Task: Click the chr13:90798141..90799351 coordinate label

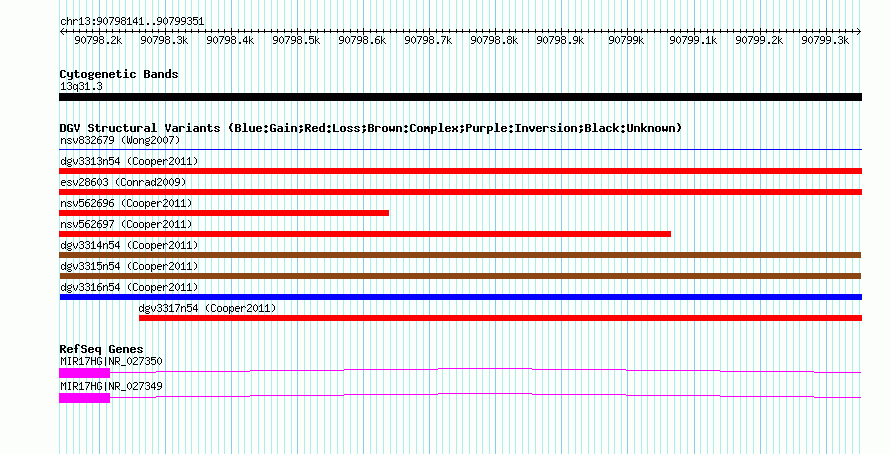Action: (x=132, y=22)
